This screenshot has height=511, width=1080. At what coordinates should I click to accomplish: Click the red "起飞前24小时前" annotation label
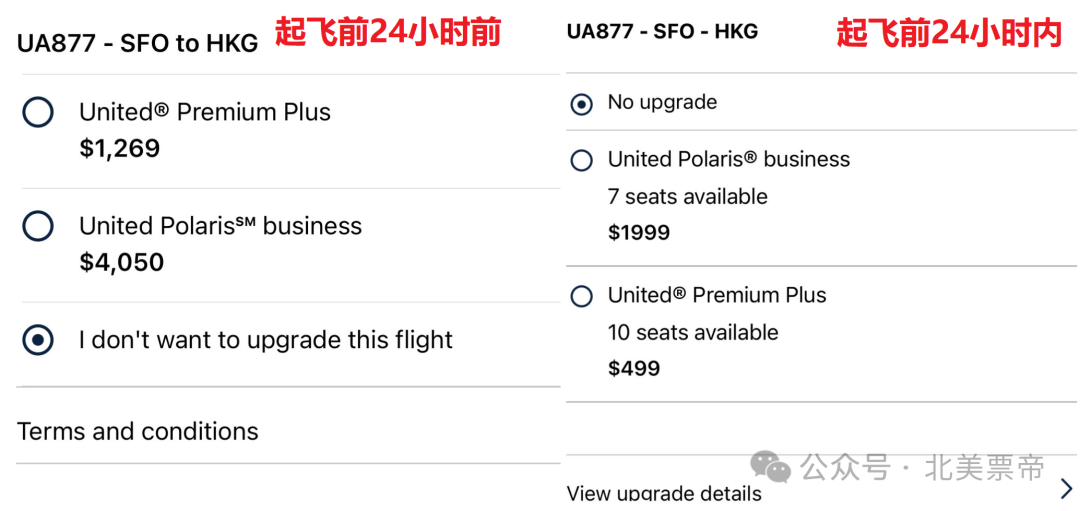388,34
